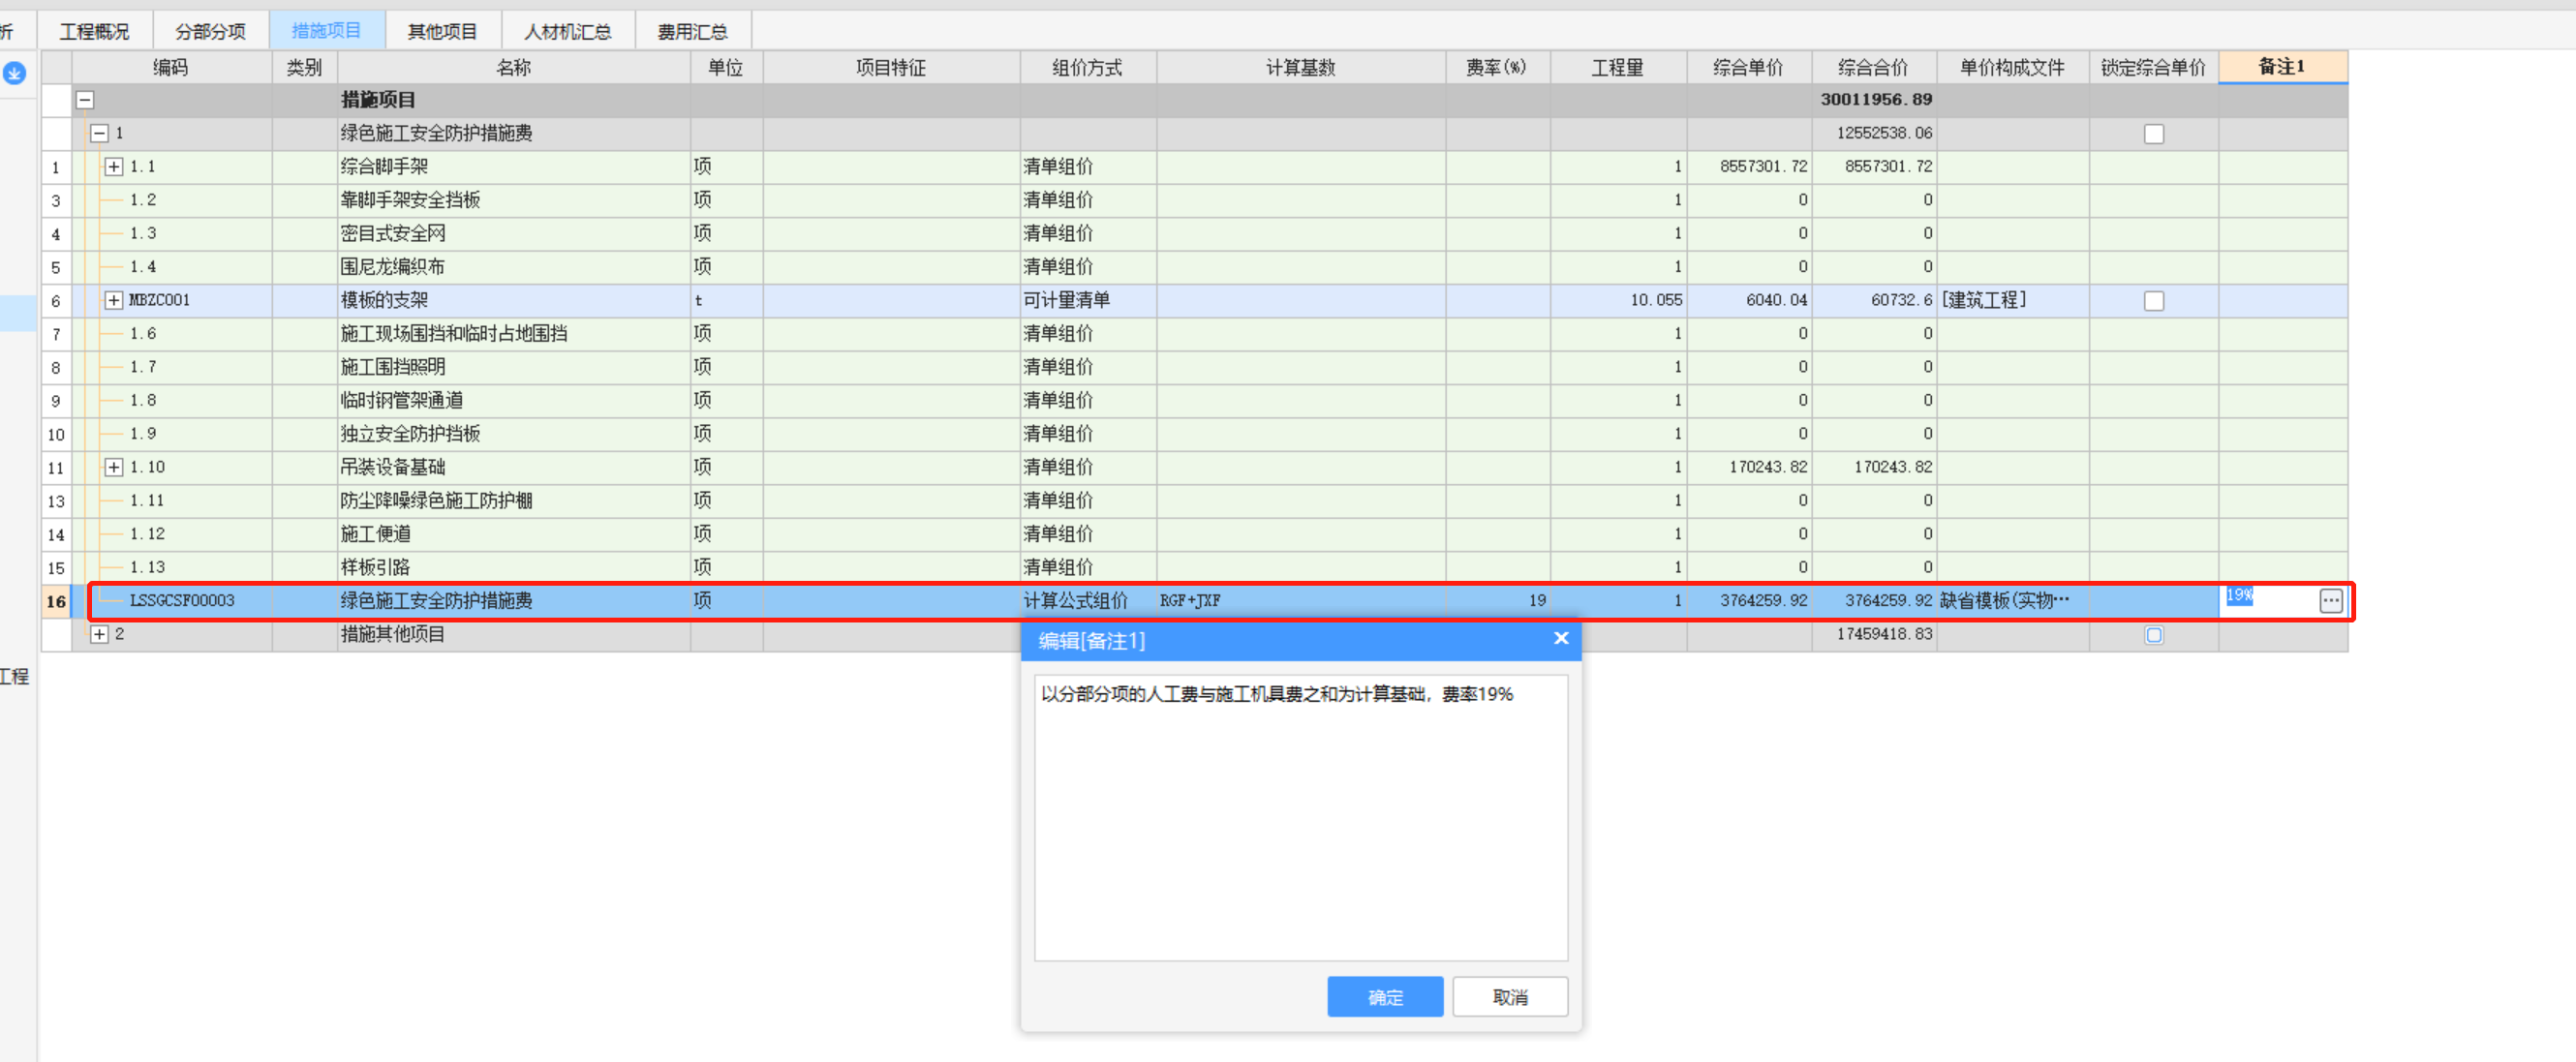Collapse the top 措施项目 root node
The width and height of the screenshot is (2576, 1062).
click(x=85, y=100)
